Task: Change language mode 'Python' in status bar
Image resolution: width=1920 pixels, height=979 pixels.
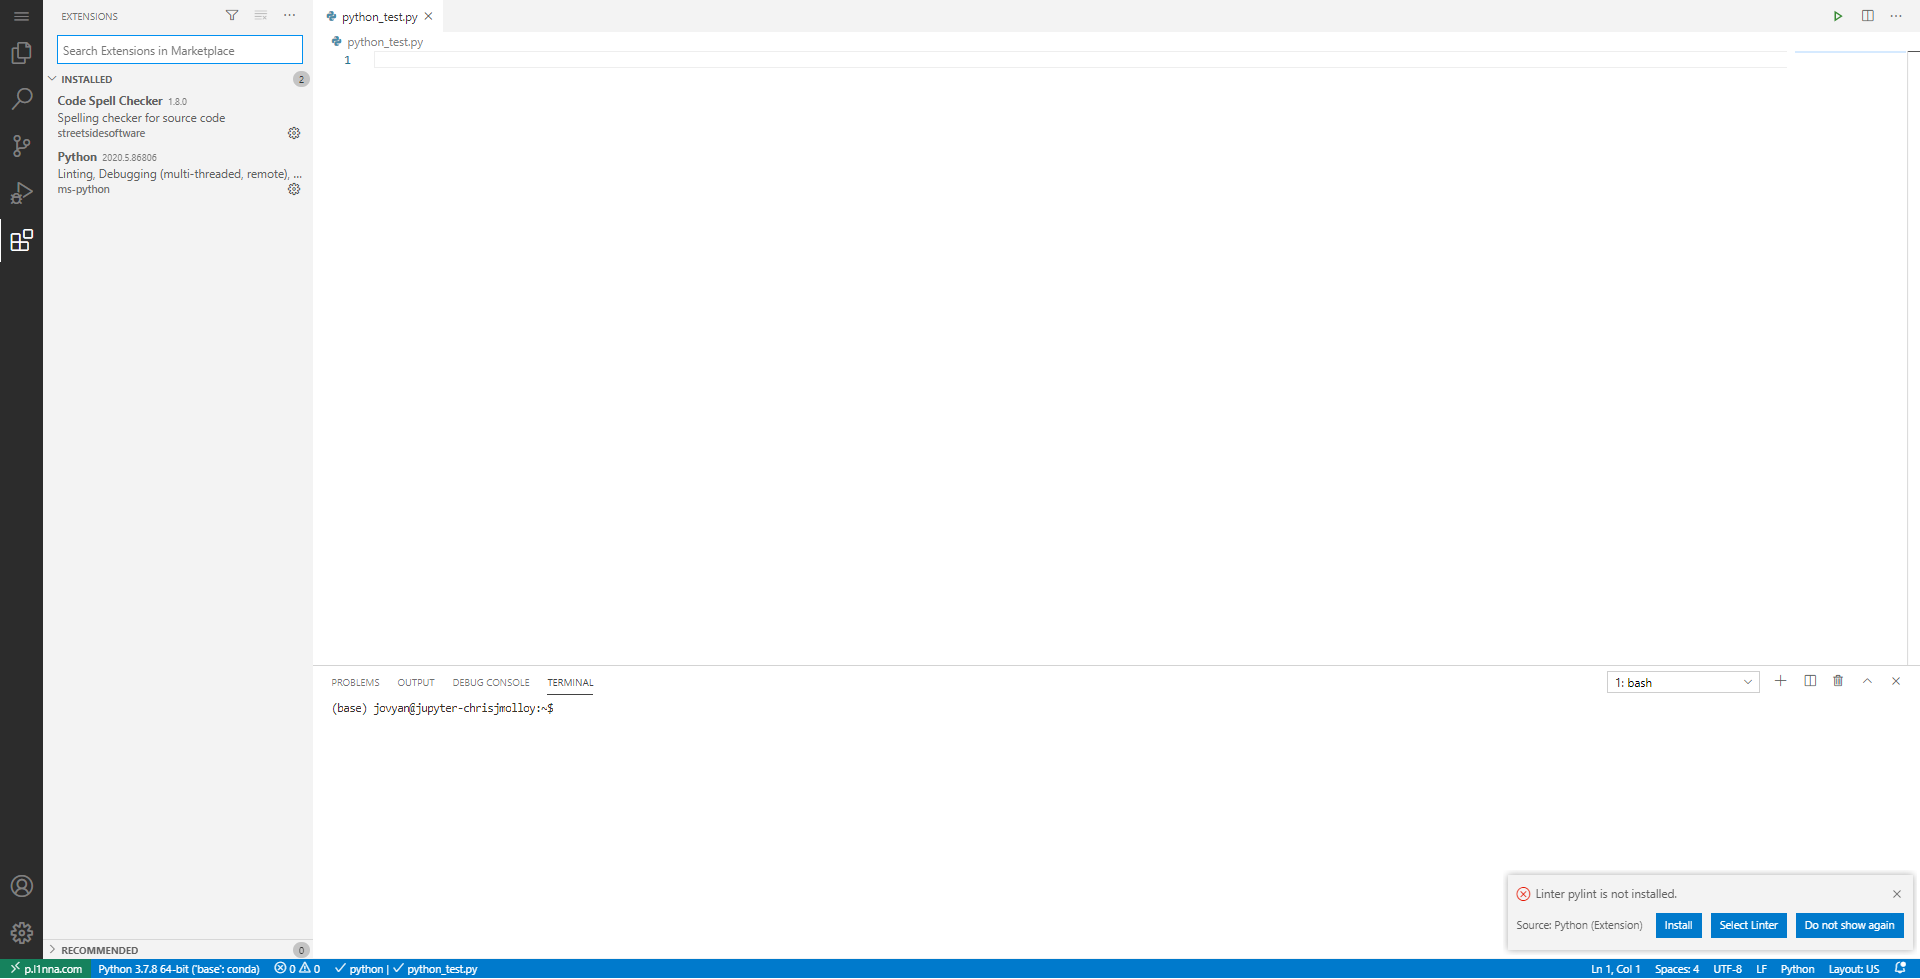Action: click(1797, 969)
